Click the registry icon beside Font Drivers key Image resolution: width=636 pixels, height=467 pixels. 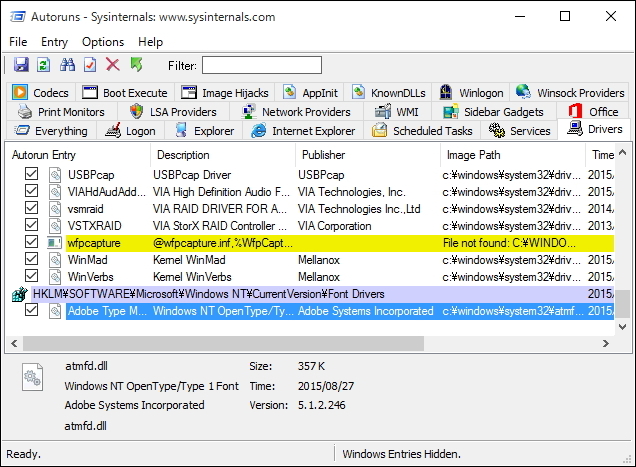click(19, 294)
